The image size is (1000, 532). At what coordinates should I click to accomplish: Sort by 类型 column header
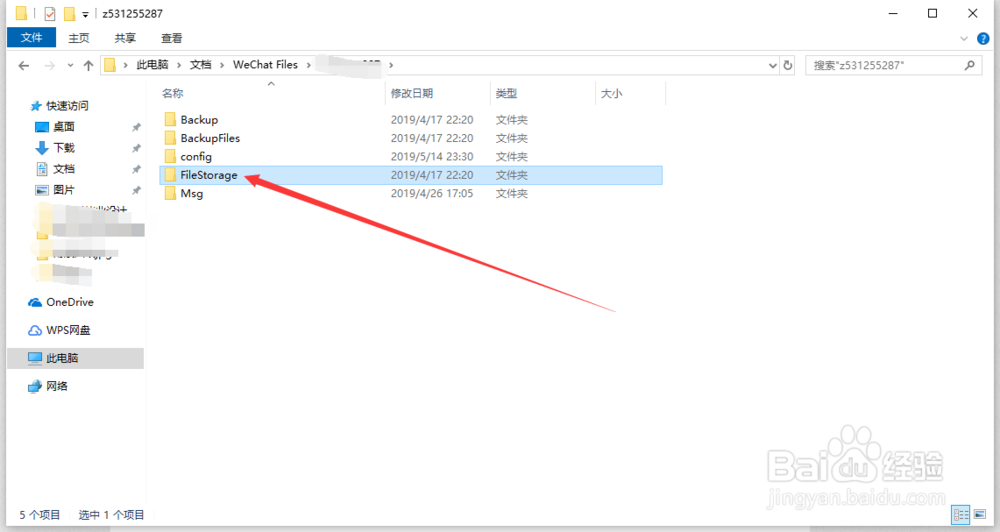pos(506,93)
